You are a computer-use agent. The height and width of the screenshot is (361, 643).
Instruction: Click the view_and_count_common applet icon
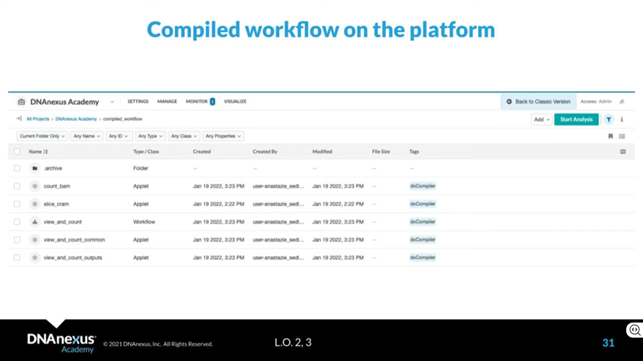(35, 240)
